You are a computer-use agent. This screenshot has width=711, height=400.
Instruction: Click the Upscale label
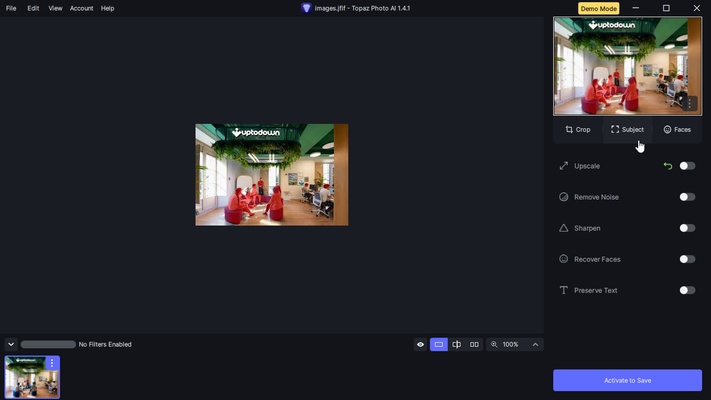[x=587, y=166]
